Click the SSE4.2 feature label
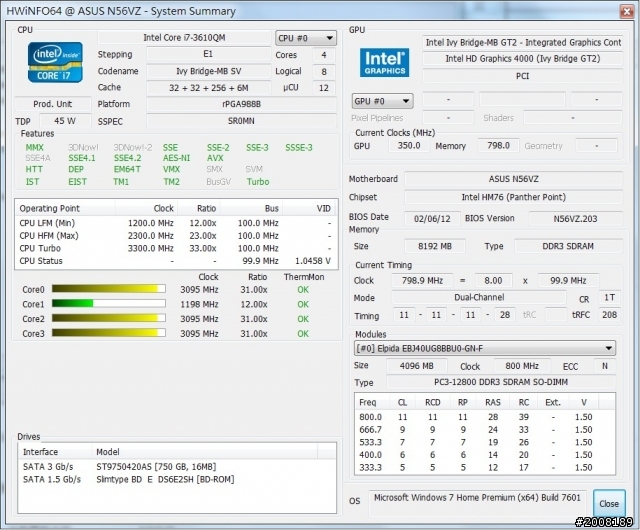This screenshot has height=530, width=640. [x=127, y=158]
